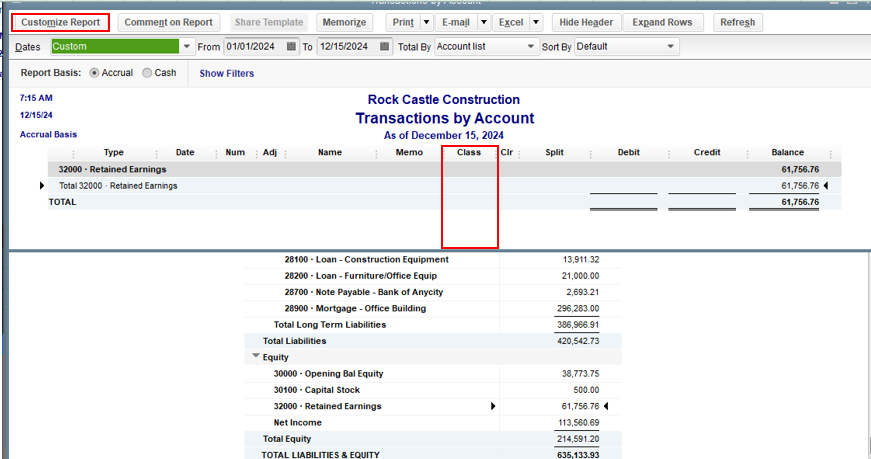Click the Total Liabilities amount 420,542.73
This screenshot has height=459, width=871.
click(578, 341)
